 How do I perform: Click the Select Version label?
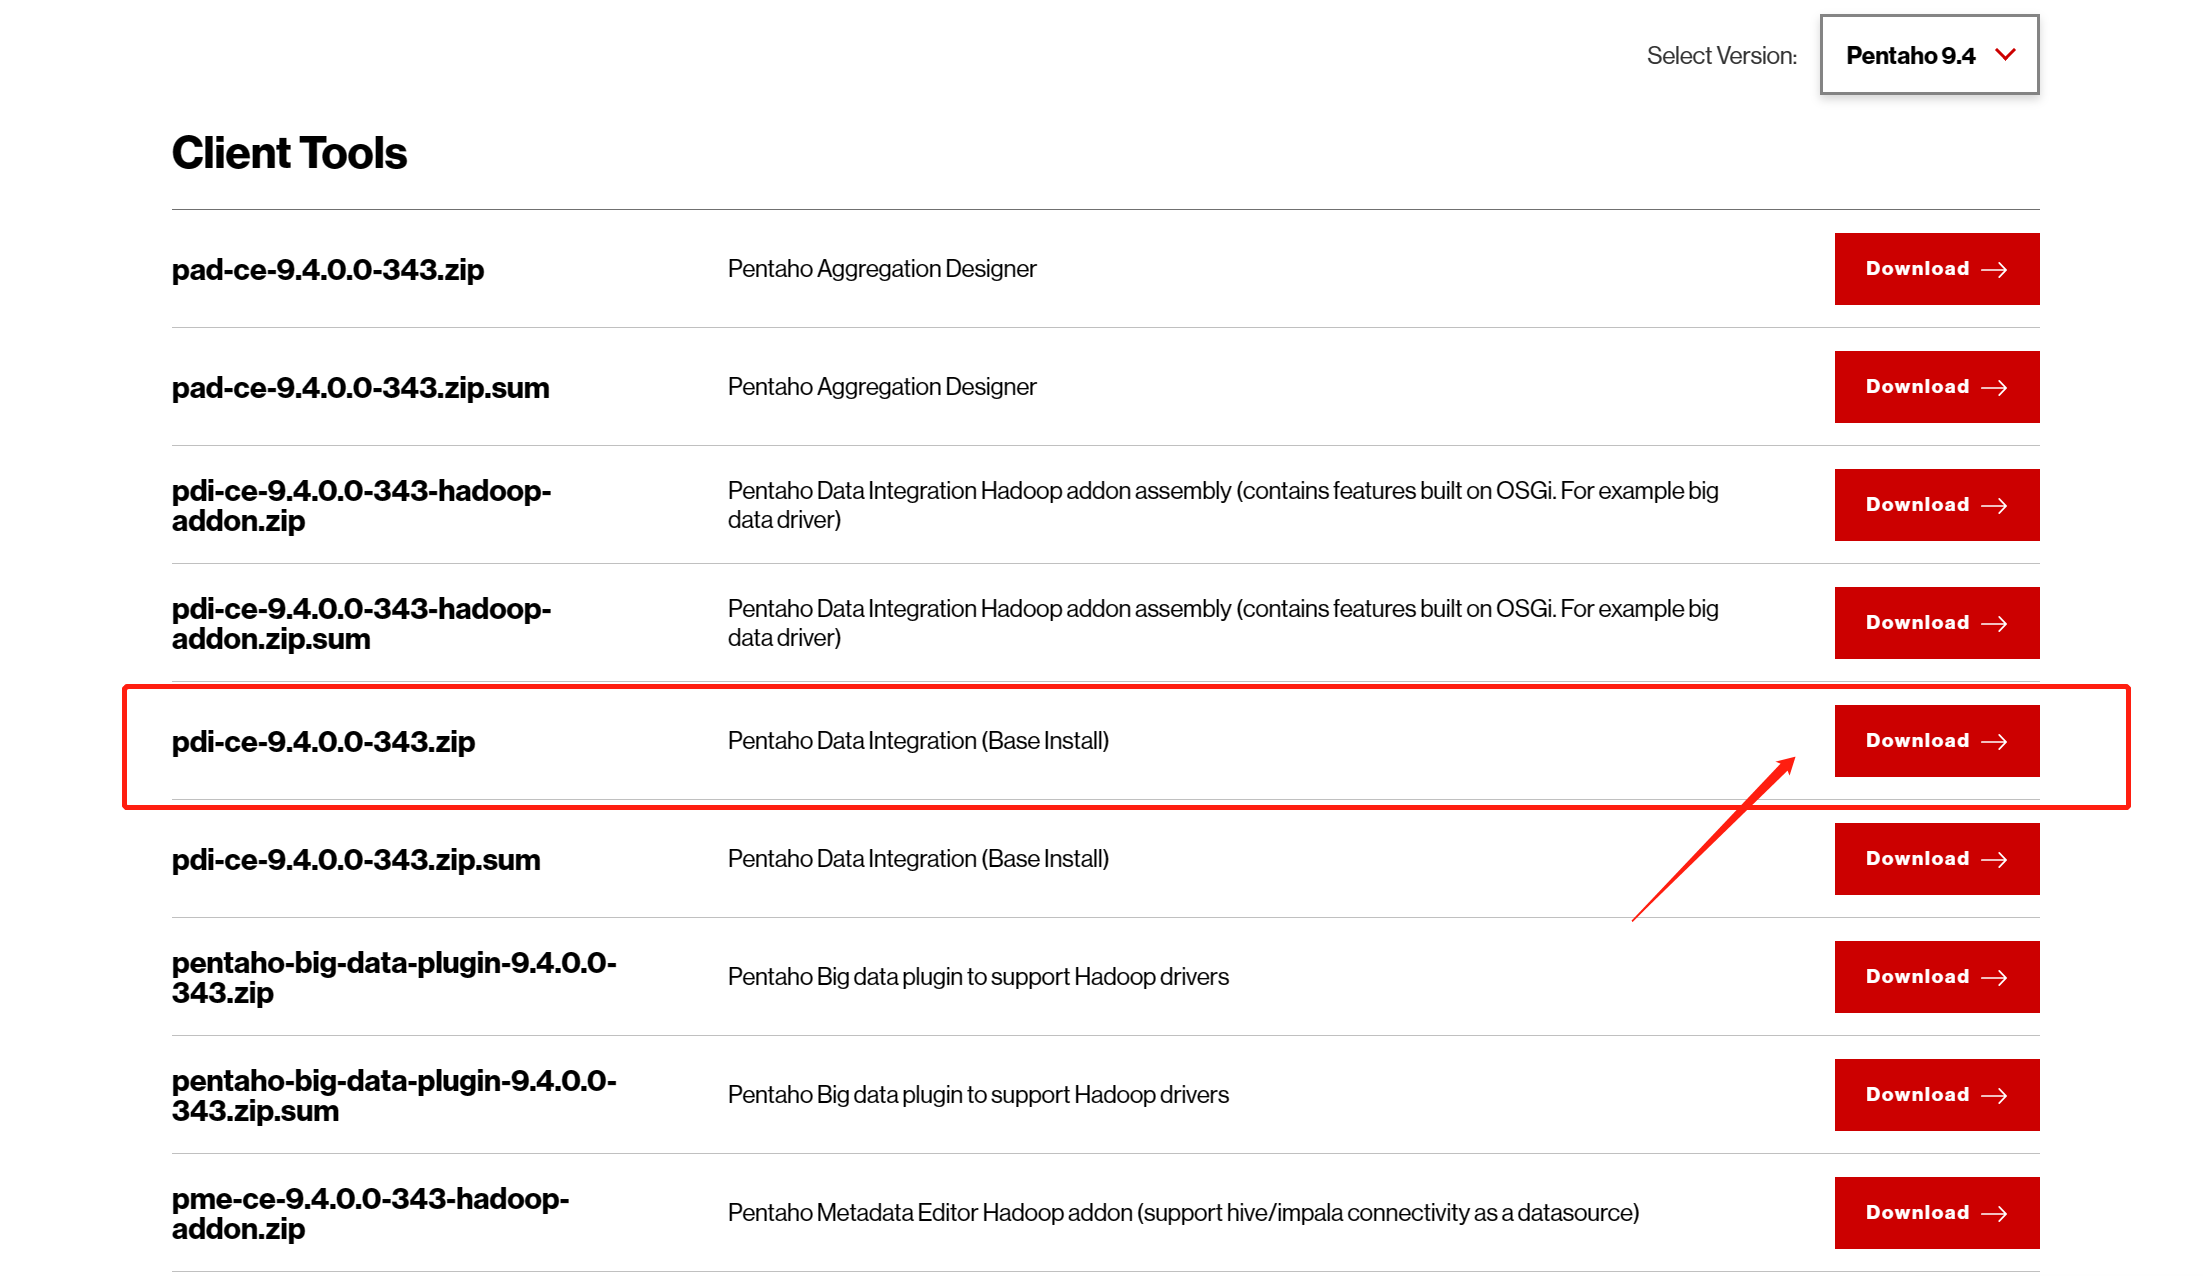(1721, 56)
